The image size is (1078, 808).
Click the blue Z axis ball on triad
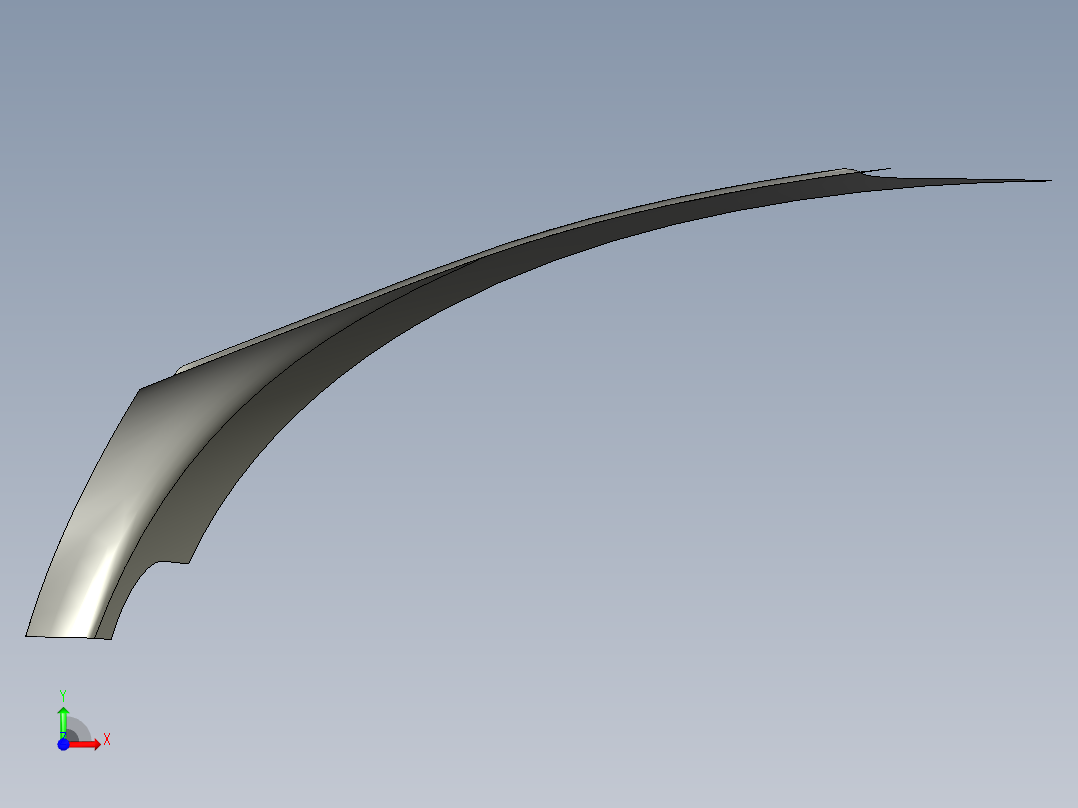pos(63,745)
